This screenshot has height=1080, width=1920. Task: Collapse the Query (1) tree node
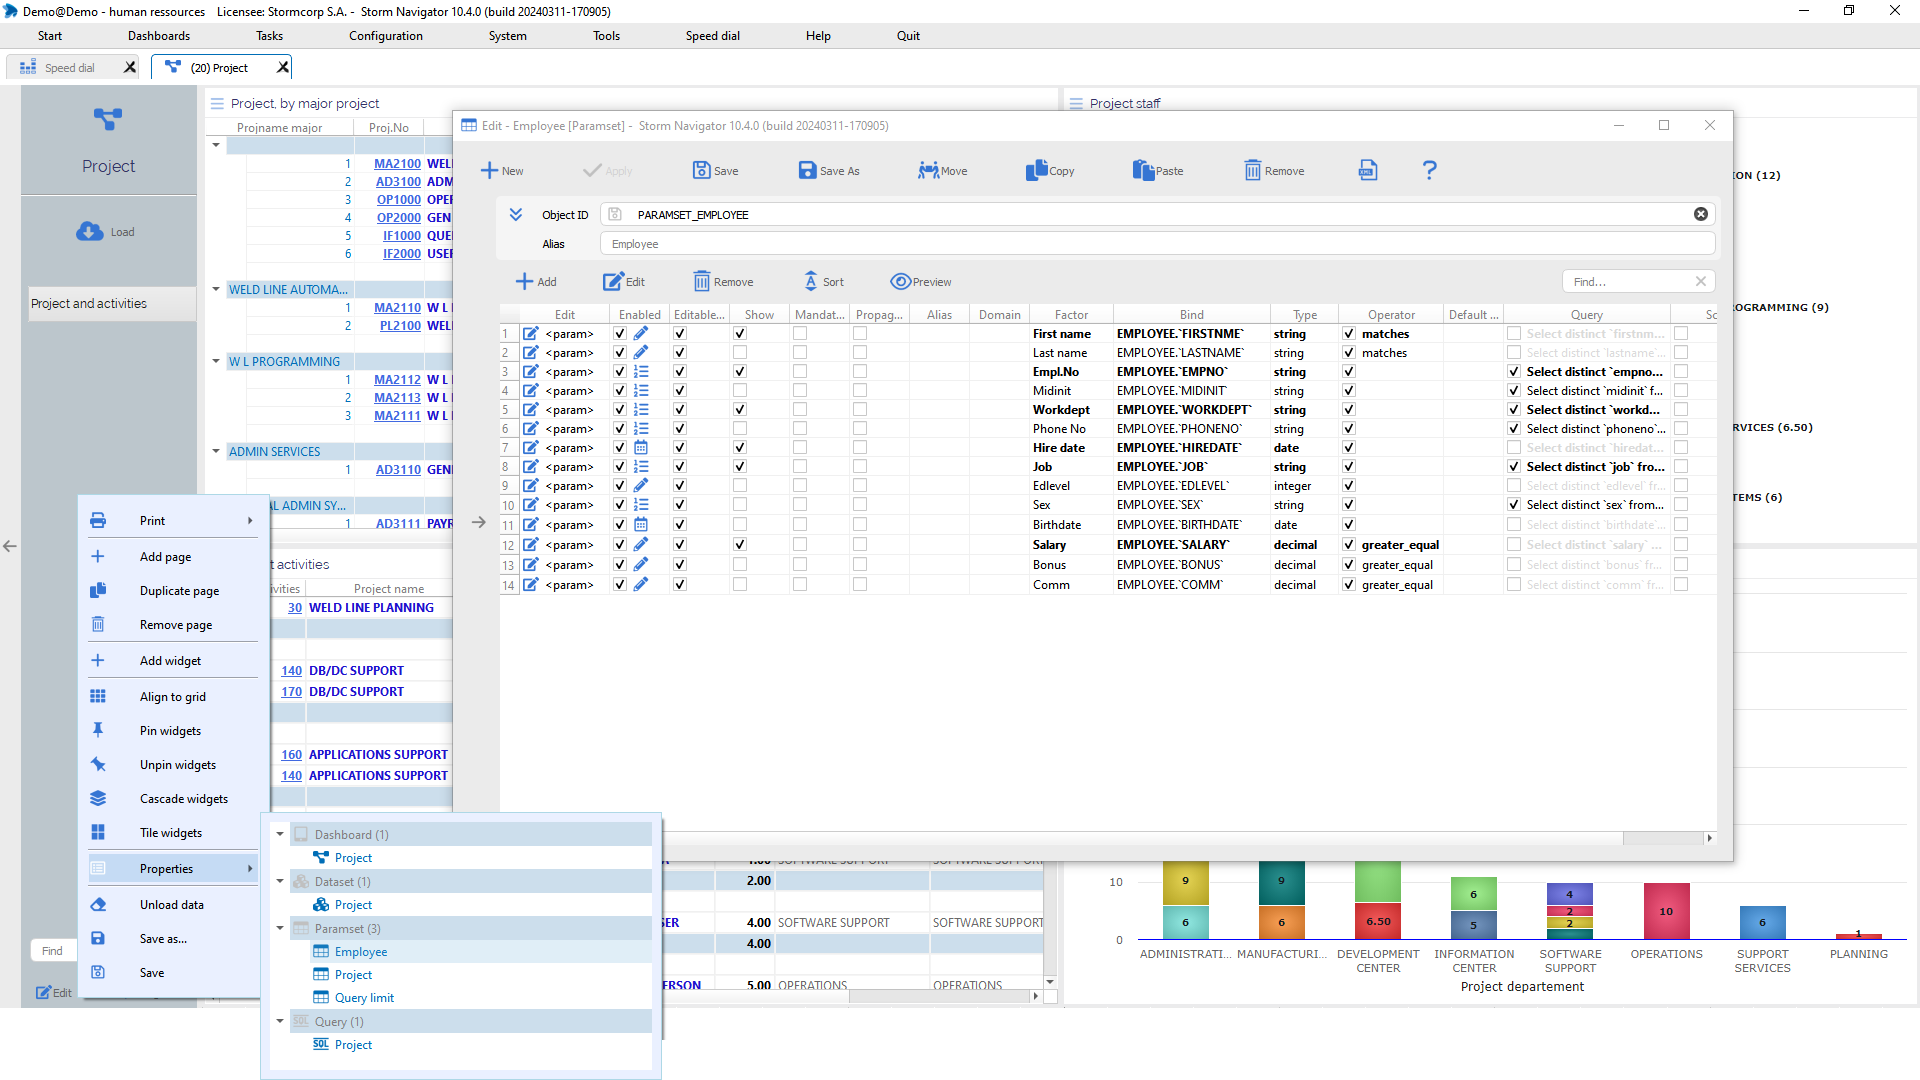[280, 1021]
